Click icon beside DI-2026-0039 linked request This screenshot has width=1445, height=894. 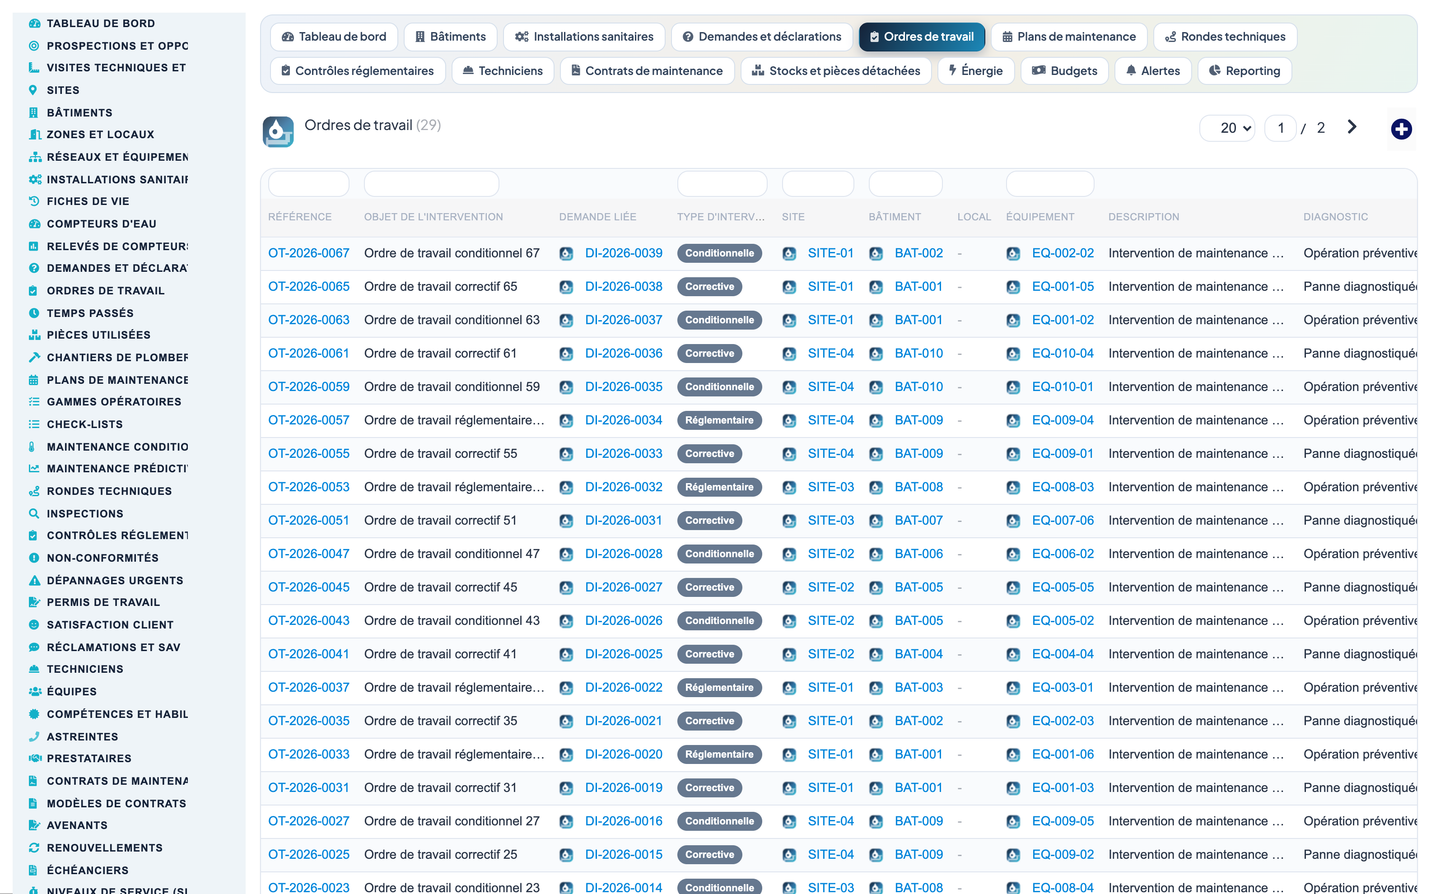566,254
